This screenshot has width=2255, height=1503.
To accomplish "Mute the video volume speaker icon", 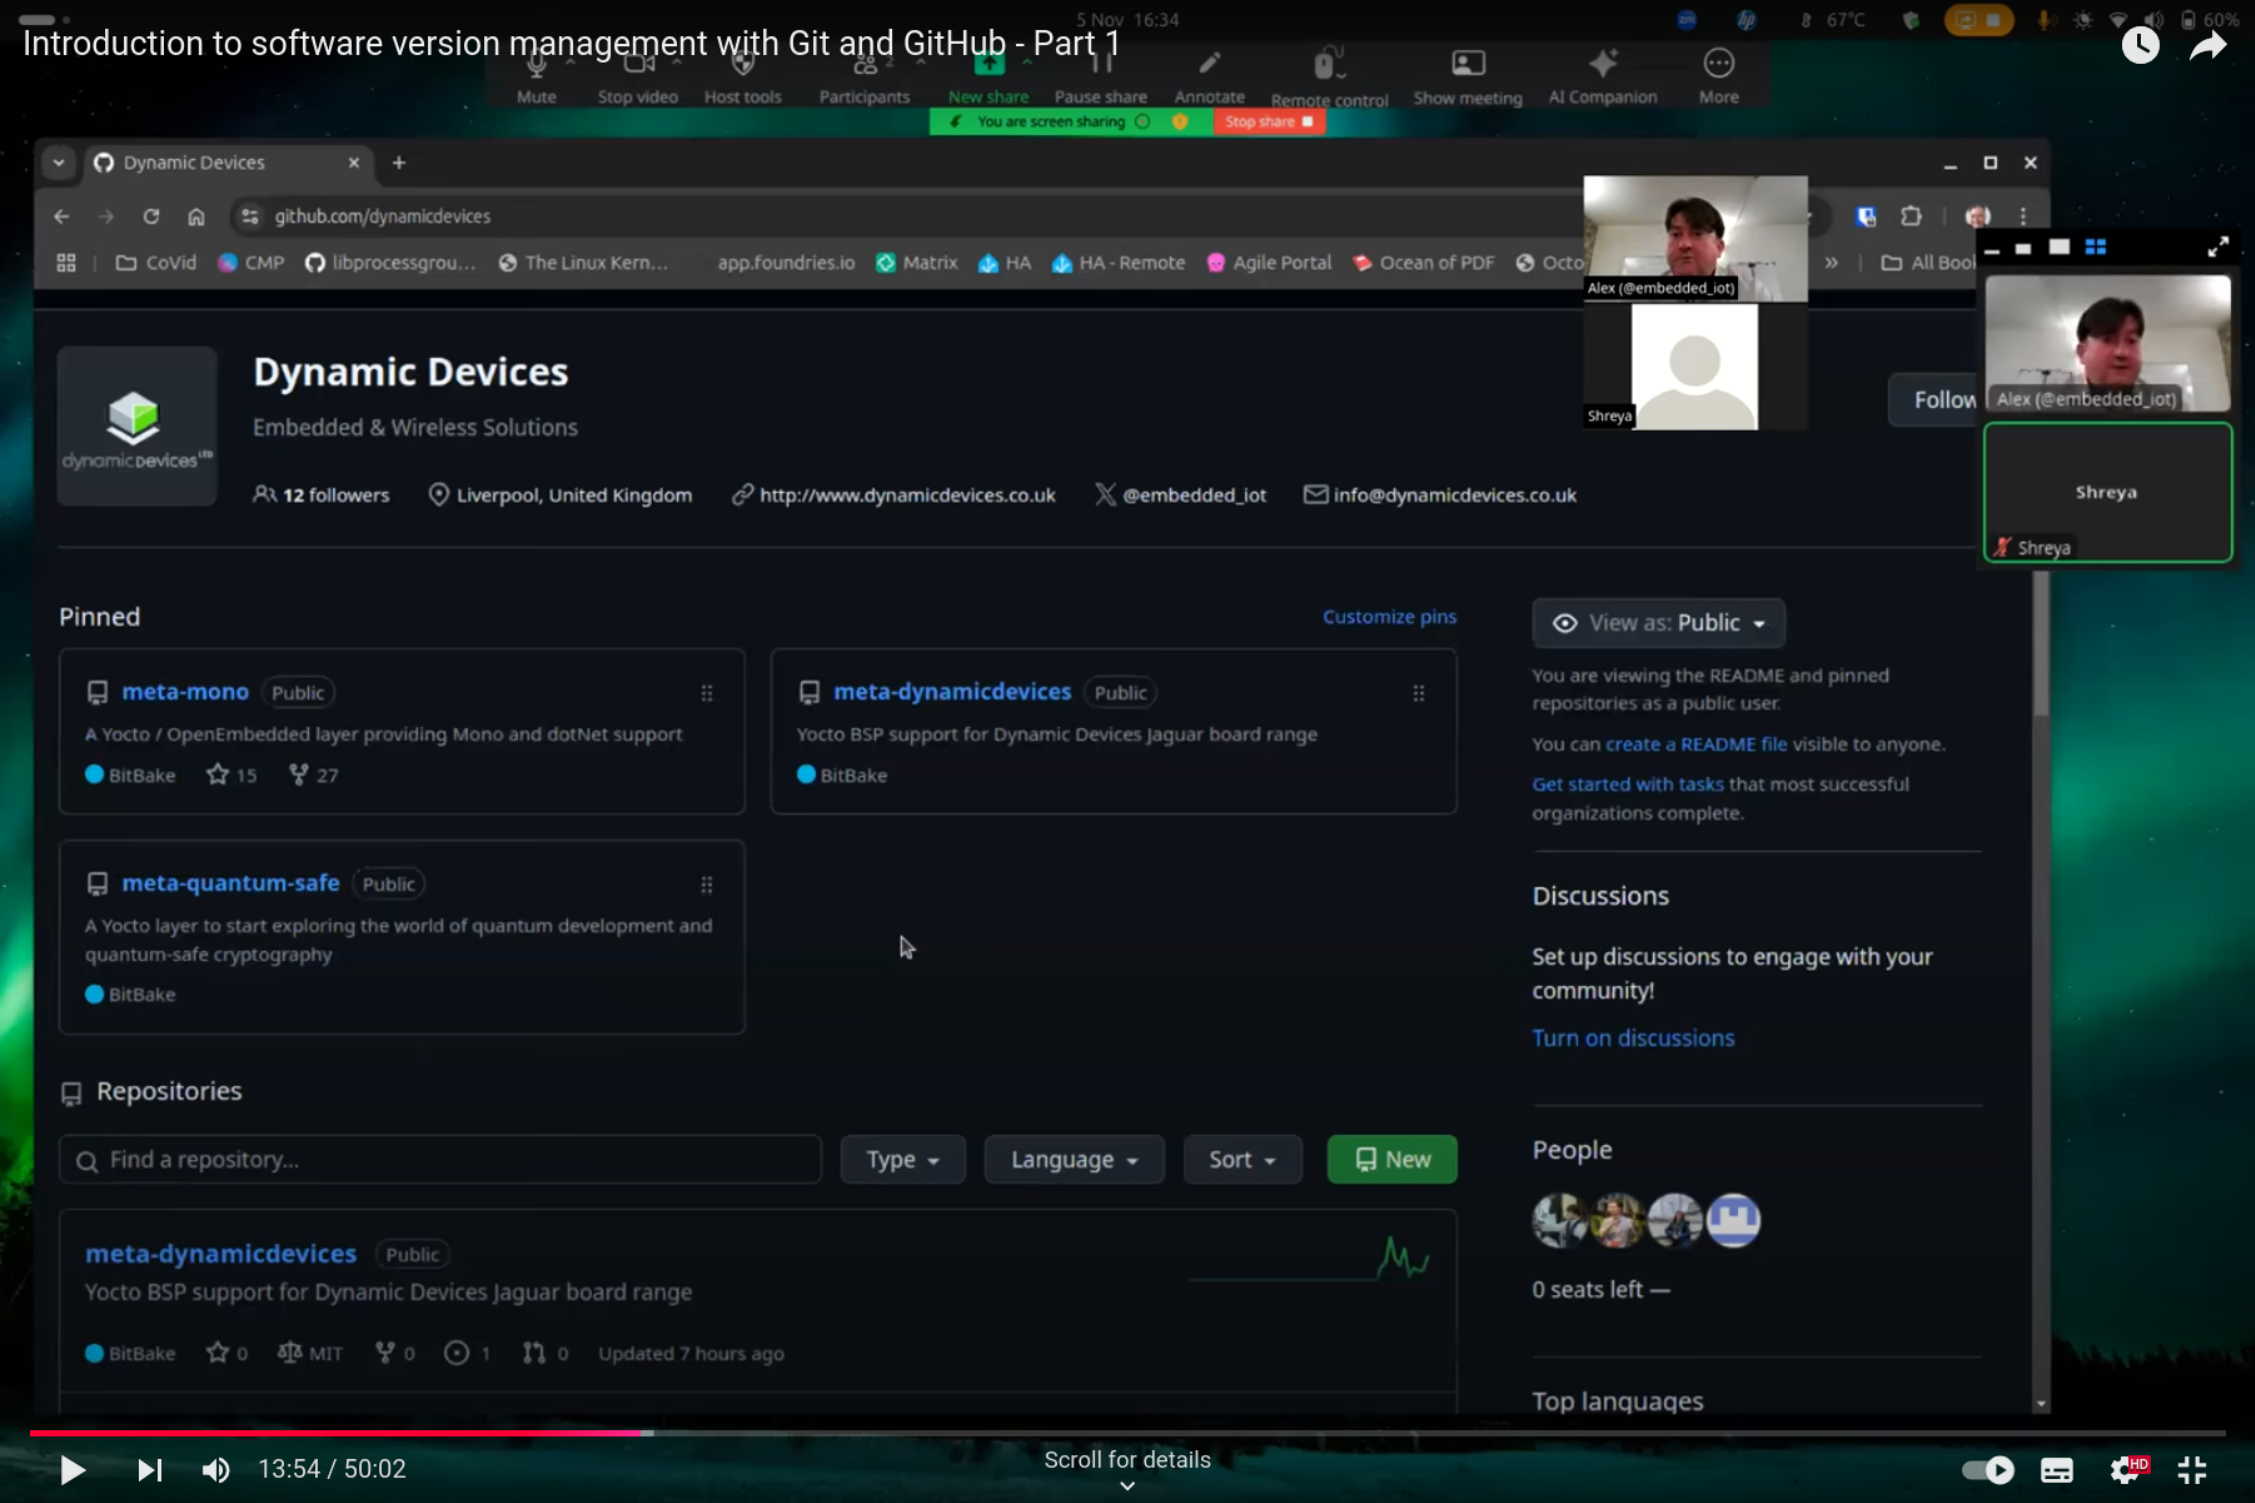I will click(215, 1469).
